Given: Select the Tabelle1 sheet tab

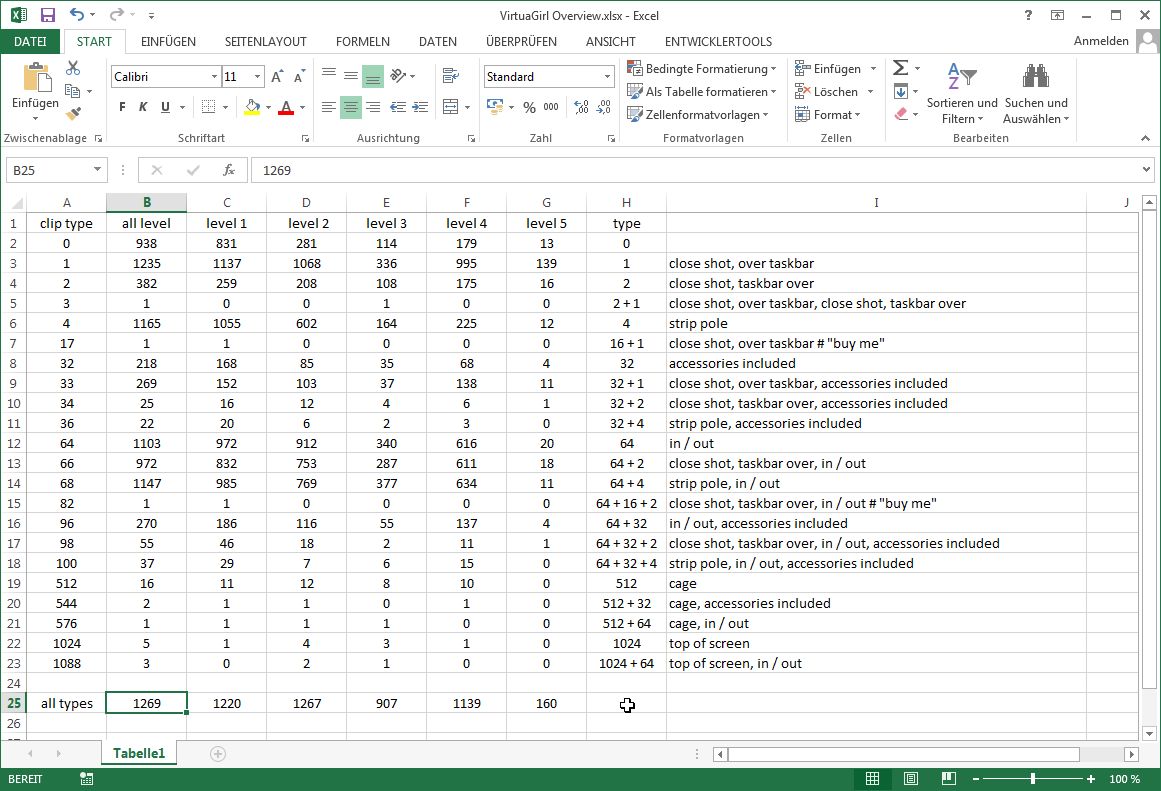Looking at the screenshot, I should click(139, 753).
